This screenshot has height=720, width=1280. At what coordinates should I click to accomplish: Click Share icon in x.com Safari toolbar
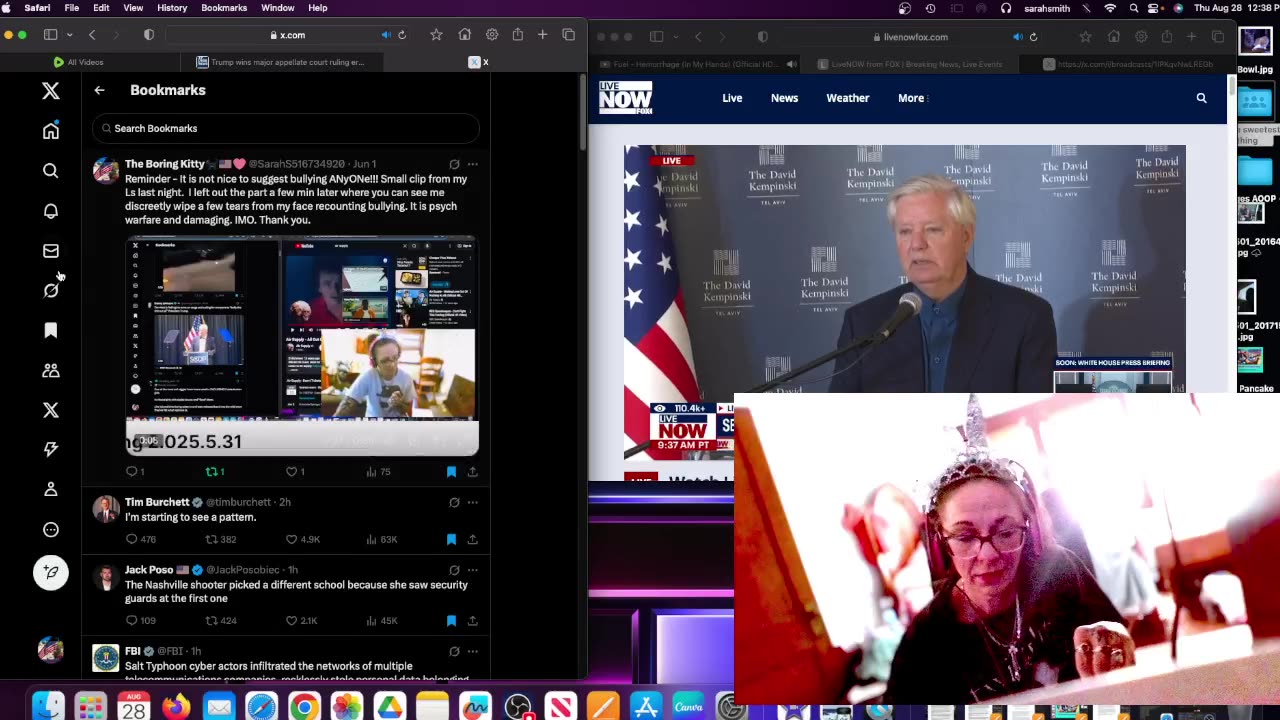[517, 35]
